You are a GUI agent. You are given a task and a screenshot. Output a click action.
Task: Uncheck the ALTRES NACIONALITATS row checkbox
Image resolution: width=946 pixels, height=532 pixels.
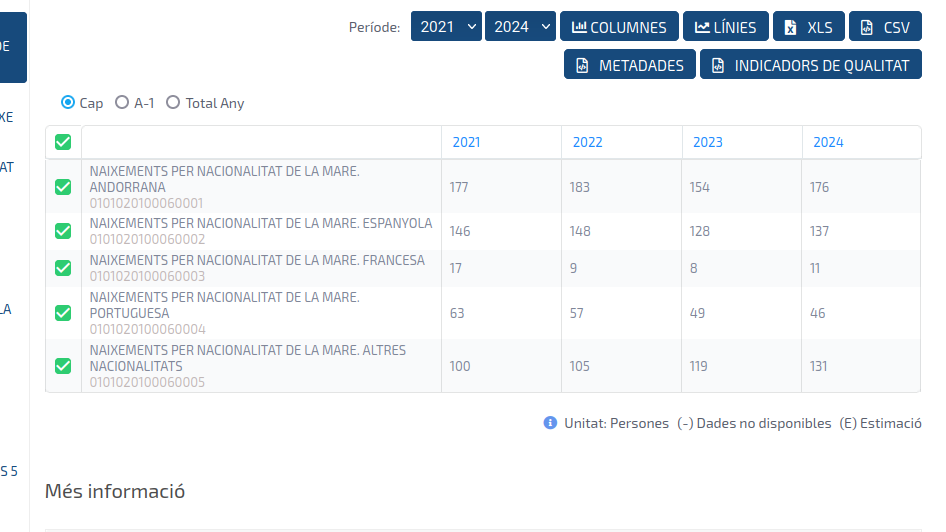(x=63, y=366)
